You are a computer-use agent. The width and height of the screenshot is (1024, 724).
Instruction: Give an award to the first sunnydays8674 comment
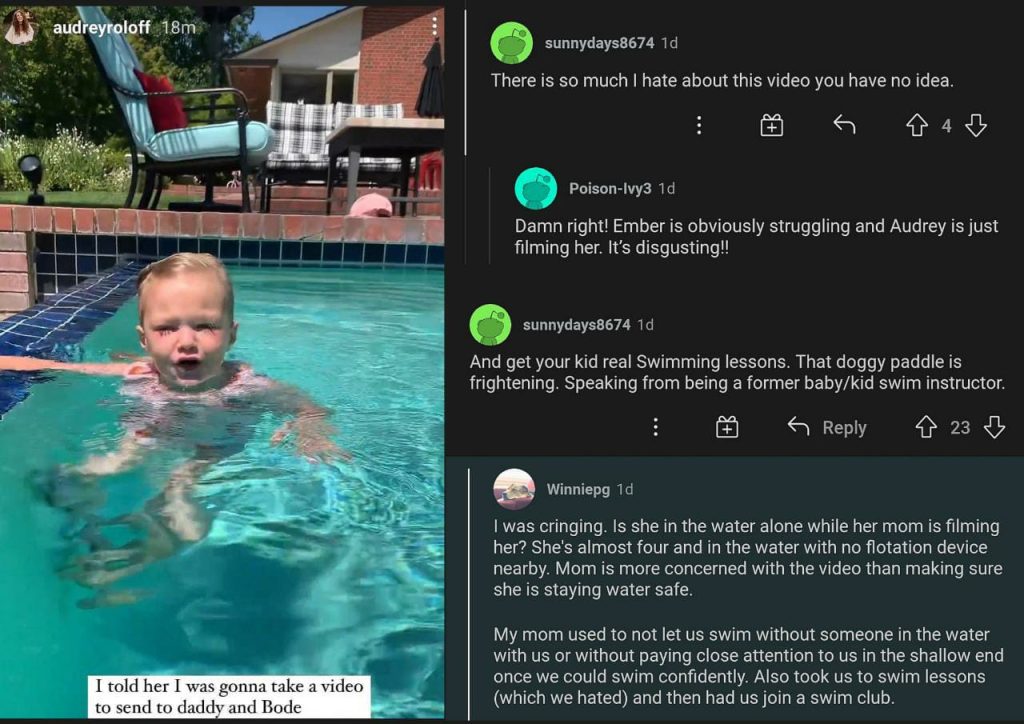point(771,125)
